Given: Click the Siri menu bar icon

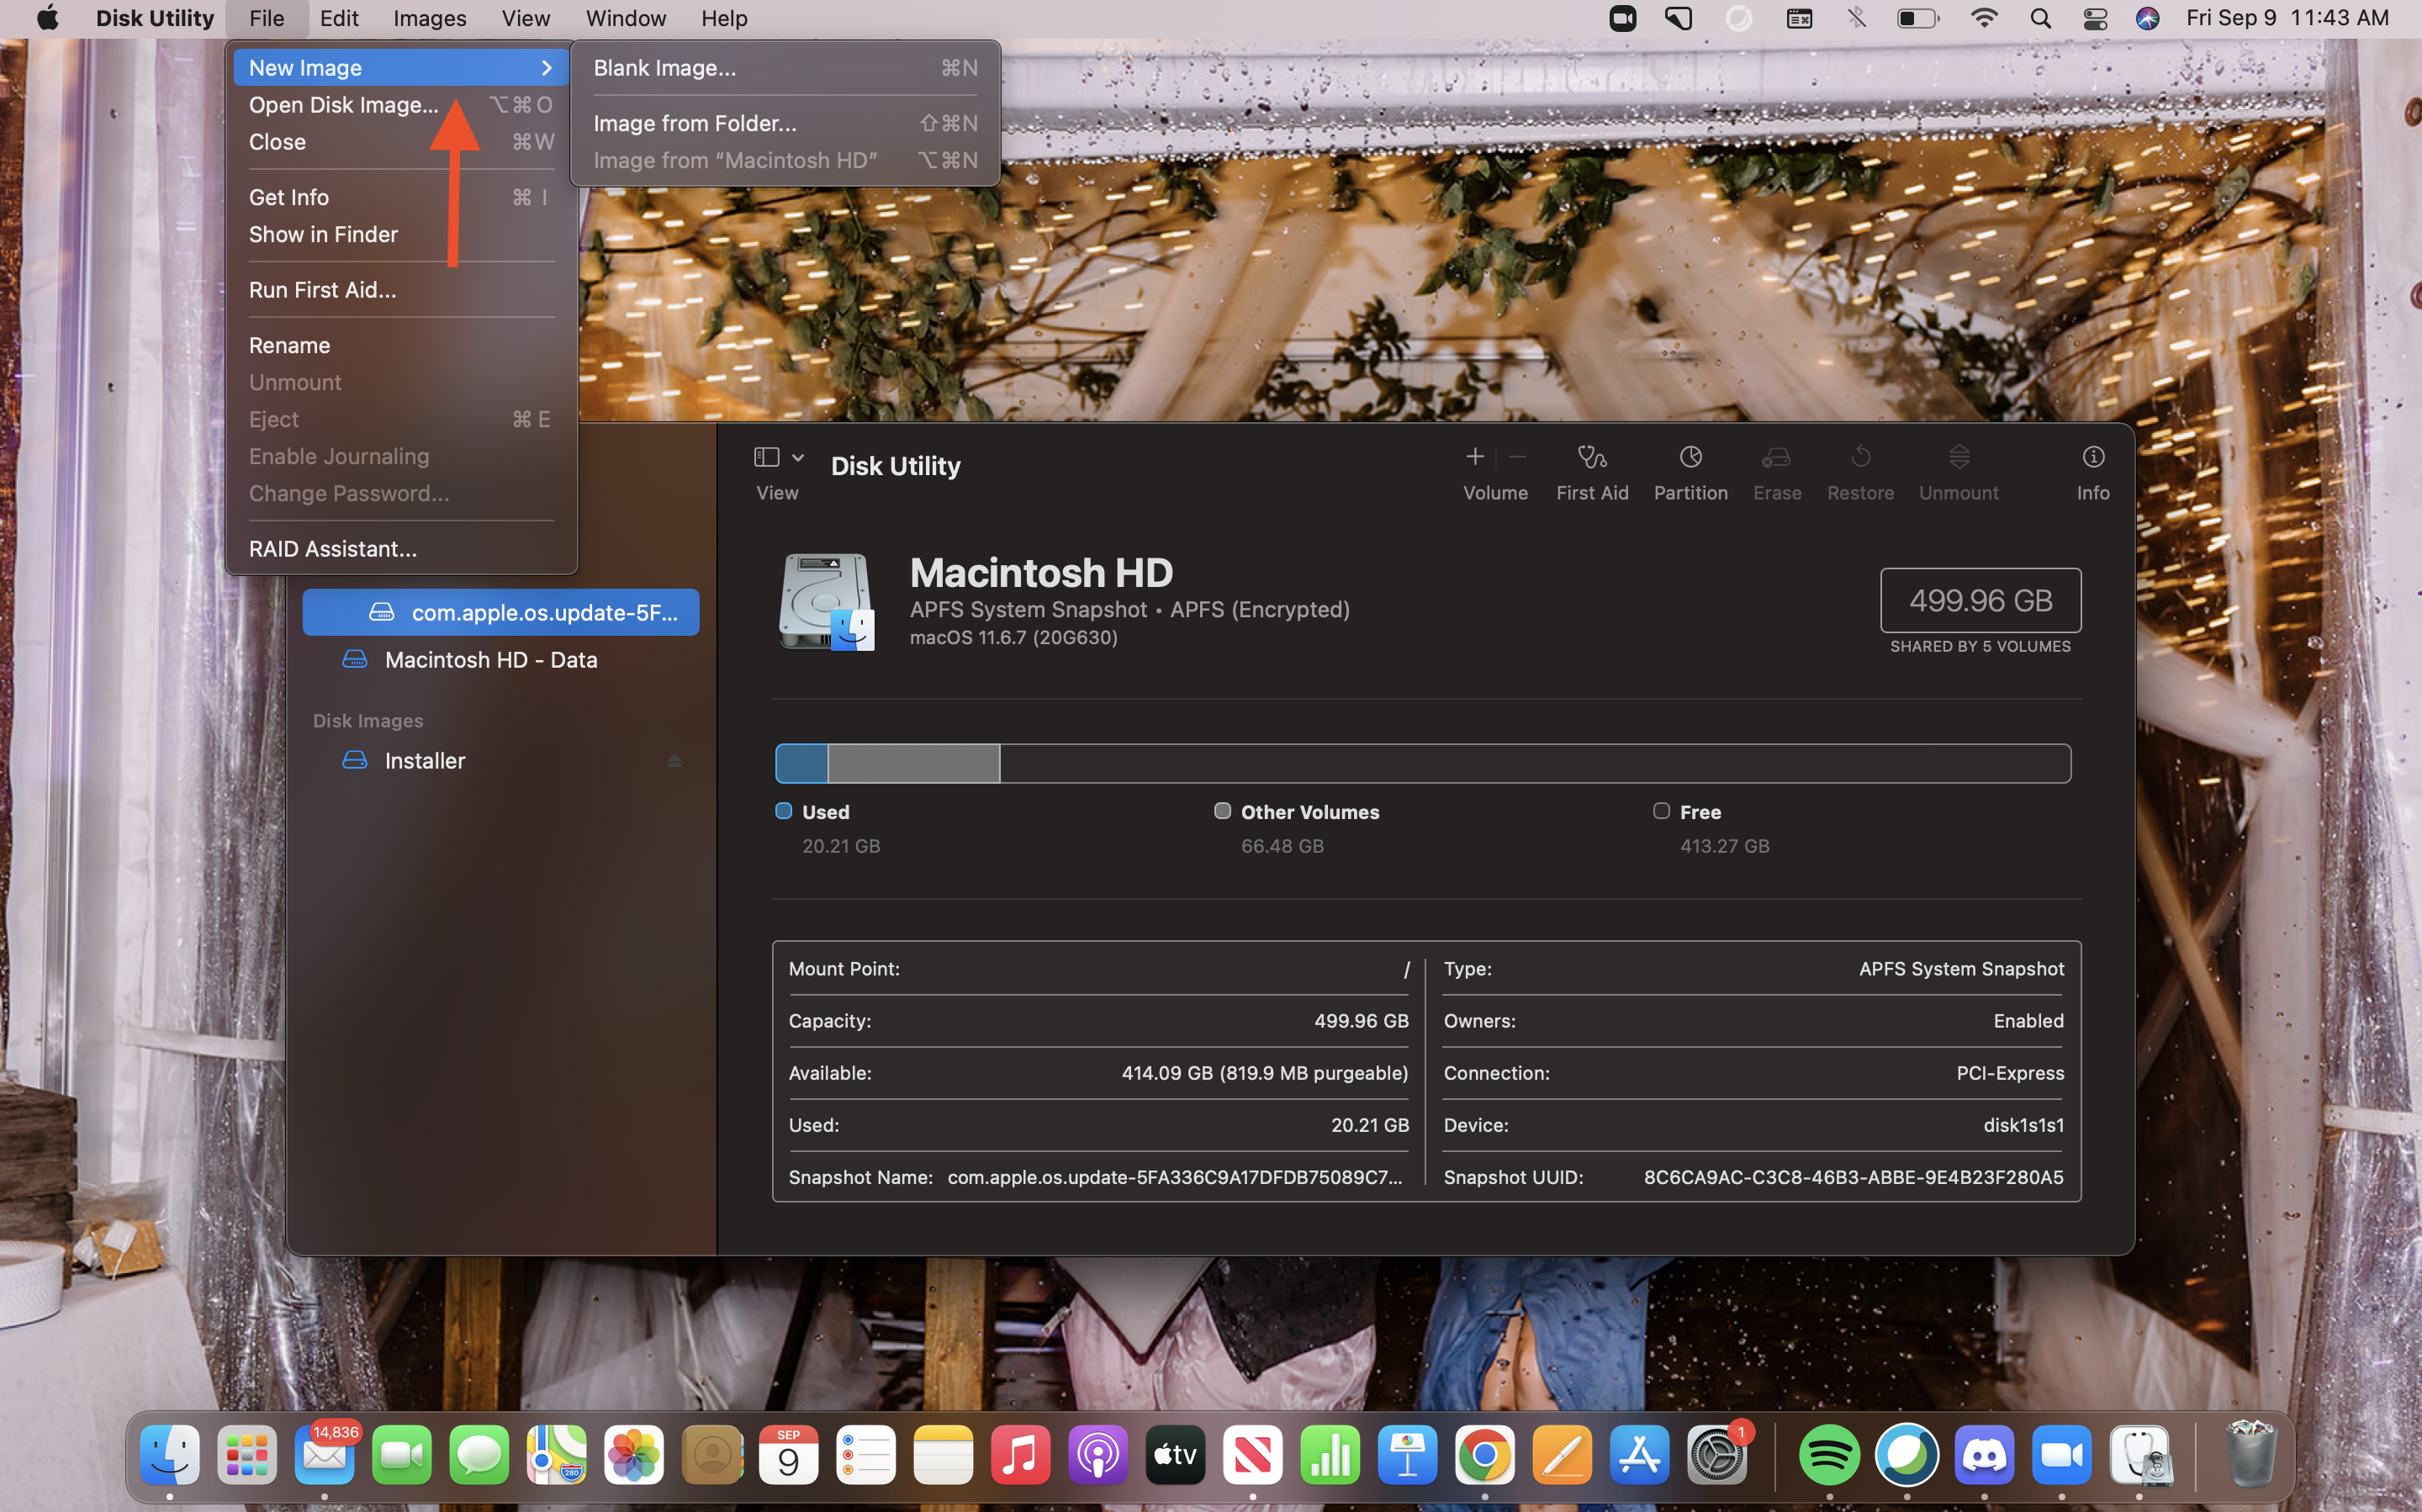Looking at the screenshot, I should coord(2147,18).
